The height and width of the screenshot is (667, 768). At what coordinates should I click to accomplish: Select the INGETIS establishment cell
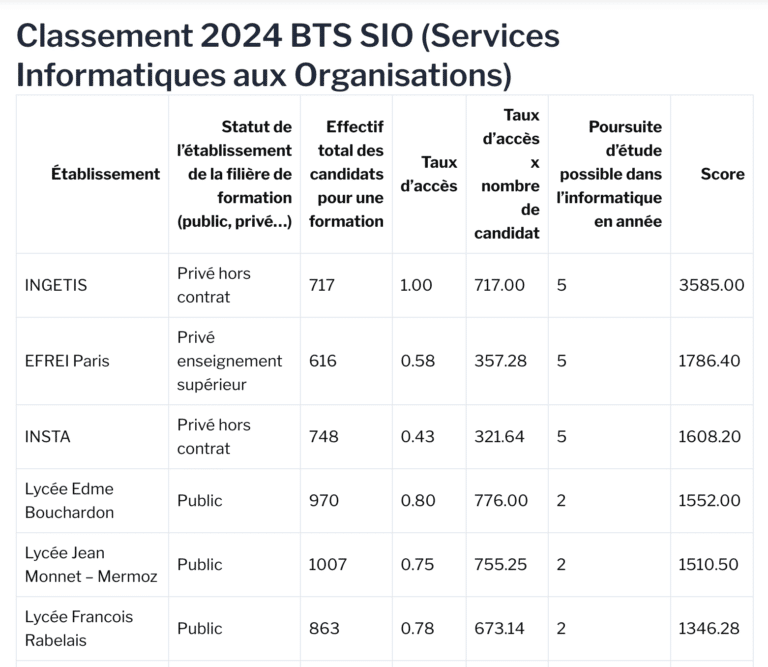tap(56, 285)
